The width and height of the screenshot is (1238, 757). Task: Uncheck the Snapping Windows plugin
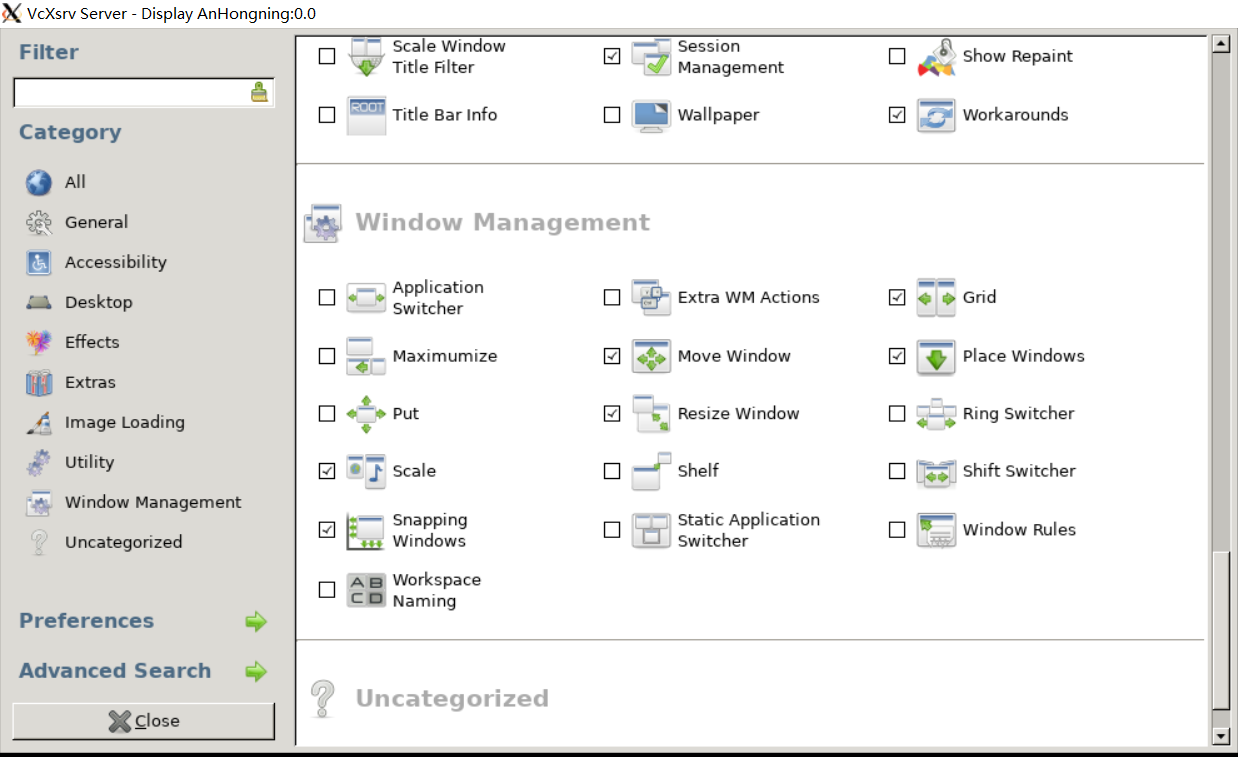327,530
